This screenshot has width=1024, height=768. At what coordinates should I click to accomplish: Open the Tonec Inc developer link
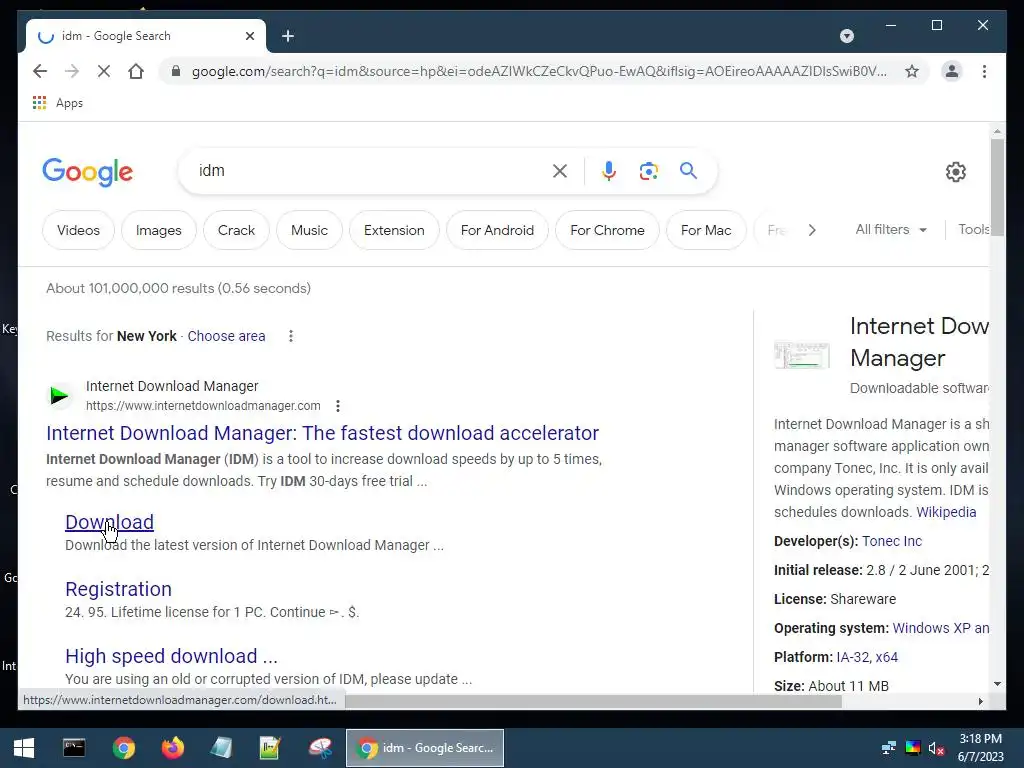892,541
